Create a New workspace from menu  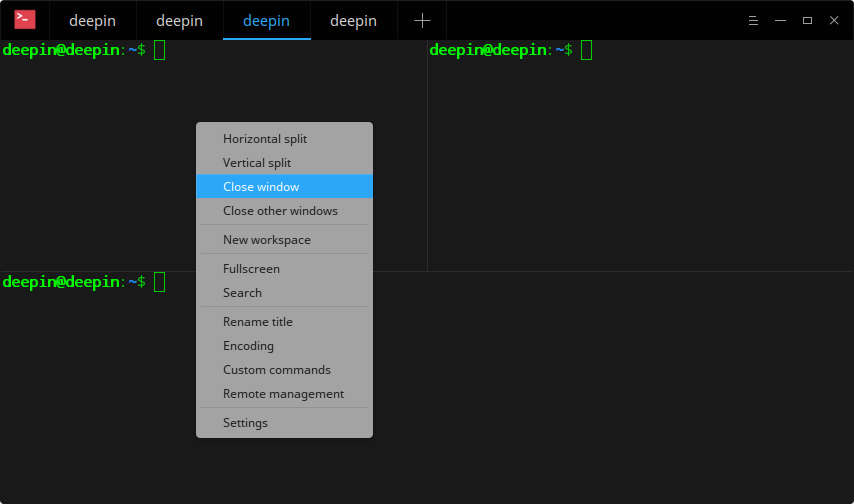(267, 240)
